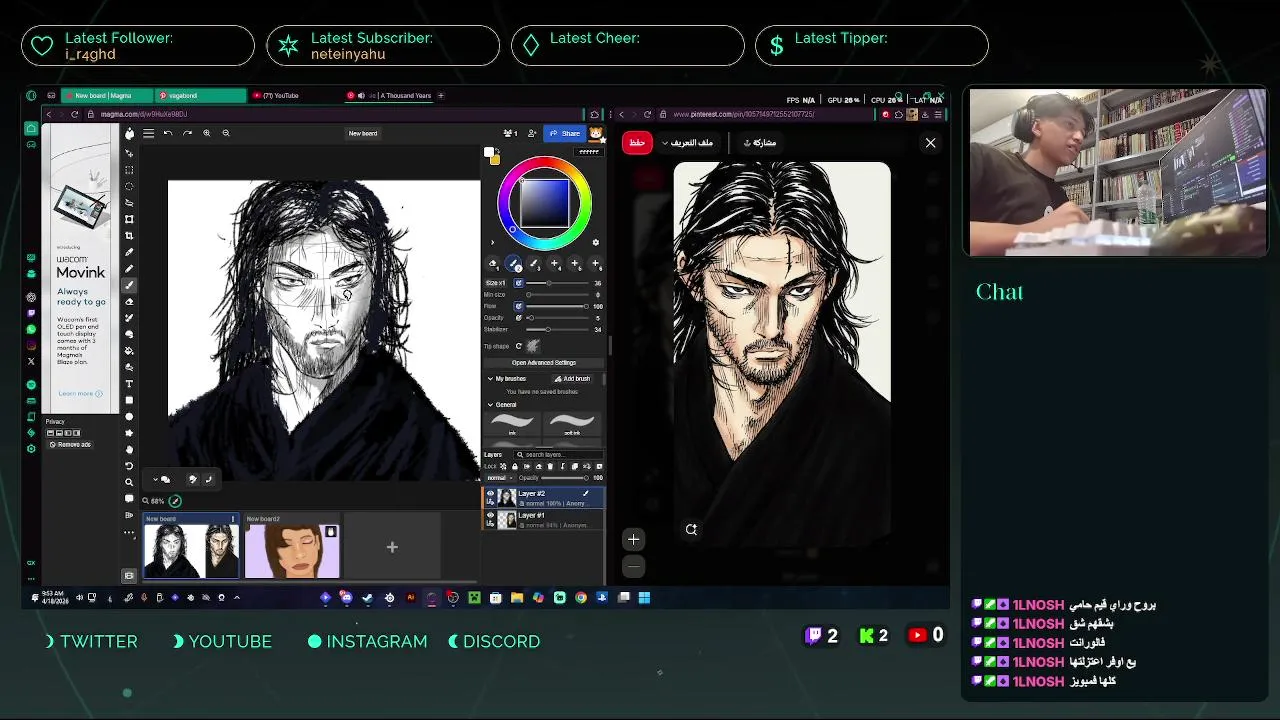This screenshot has width=1280, height=720.
Task: Toggle the first layer lock option
Action: tap(504, 466)
